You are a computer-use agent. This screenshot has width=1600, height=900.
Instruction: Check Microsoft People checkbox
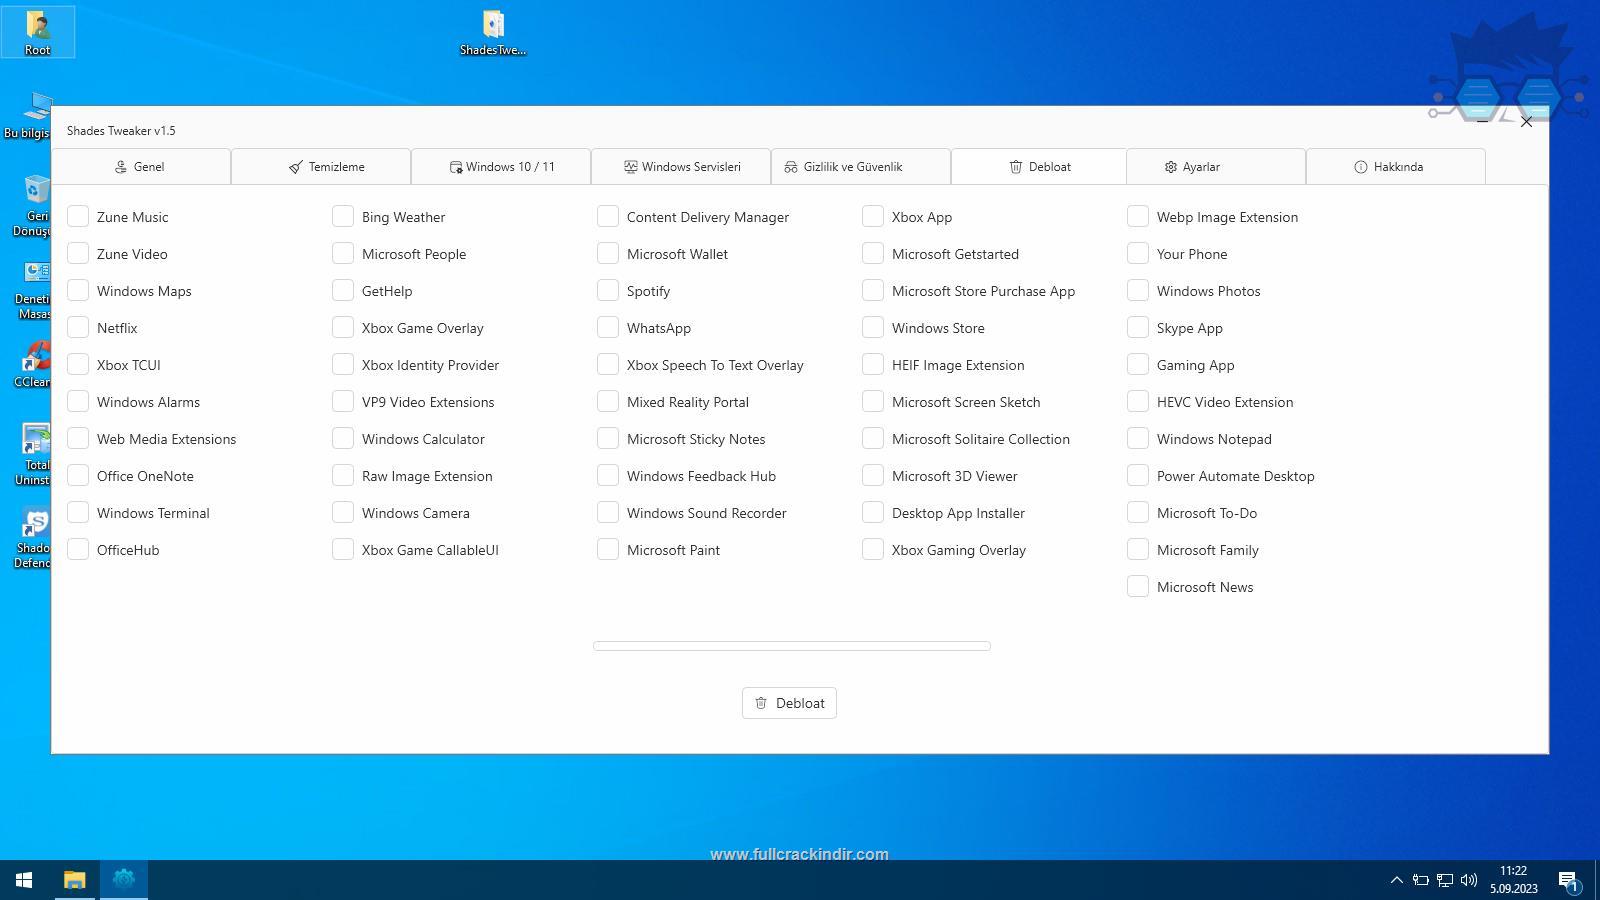pyautogui.click(x=343, y=253)
